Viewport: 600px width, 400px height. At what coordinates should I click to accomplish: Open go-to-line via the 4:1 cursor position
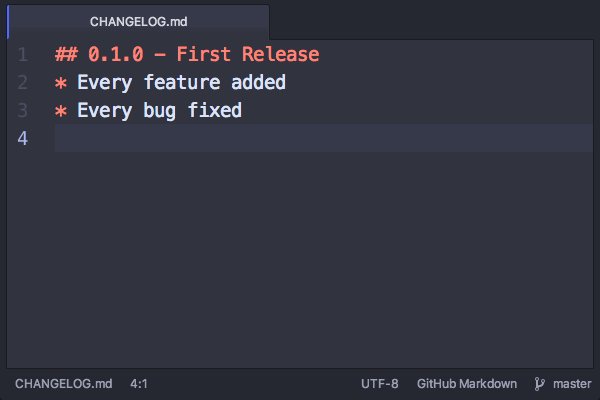coord(139,384)
